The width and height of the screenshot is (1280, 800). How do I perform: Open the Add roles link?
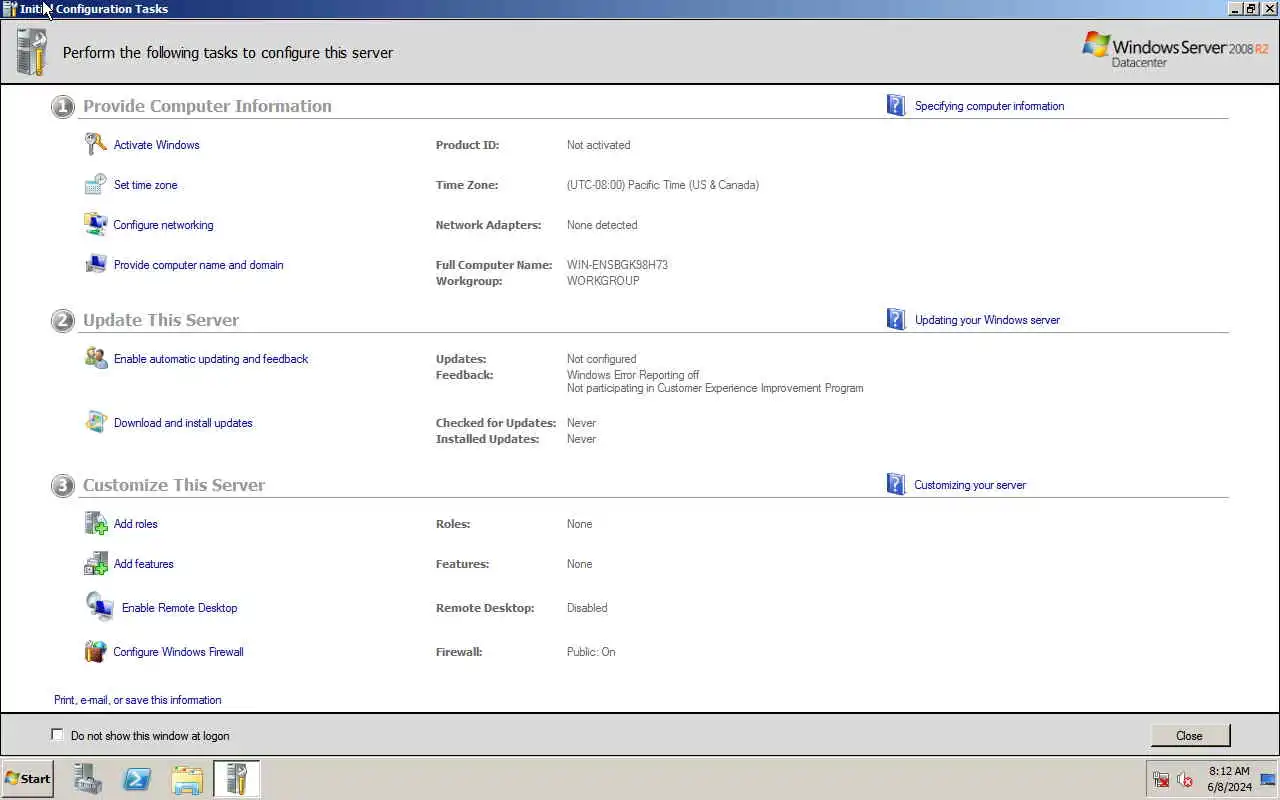pyautogui.click(x=135, y=524)
